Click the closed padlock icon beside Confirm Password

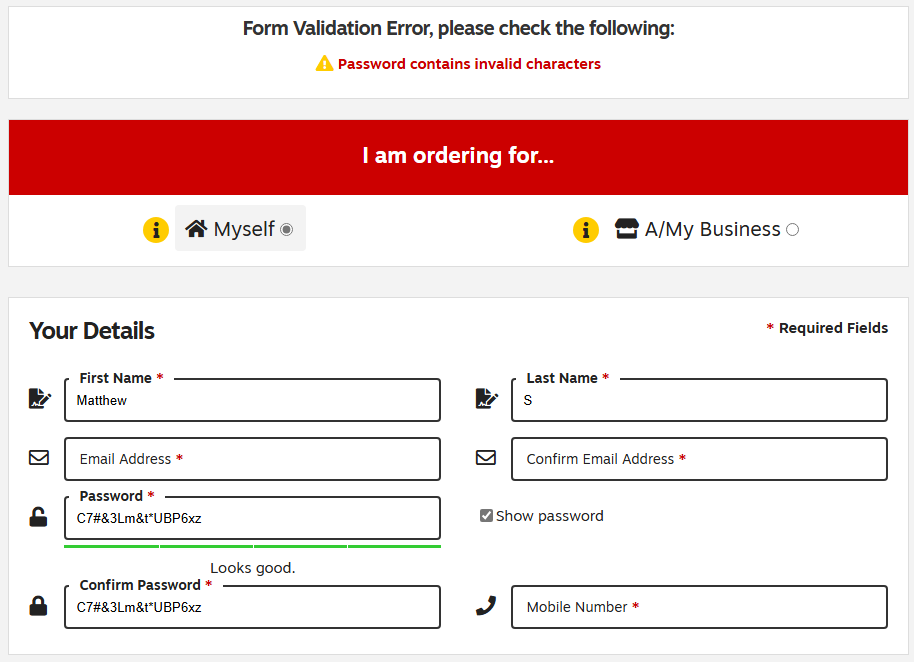(38, 605)
